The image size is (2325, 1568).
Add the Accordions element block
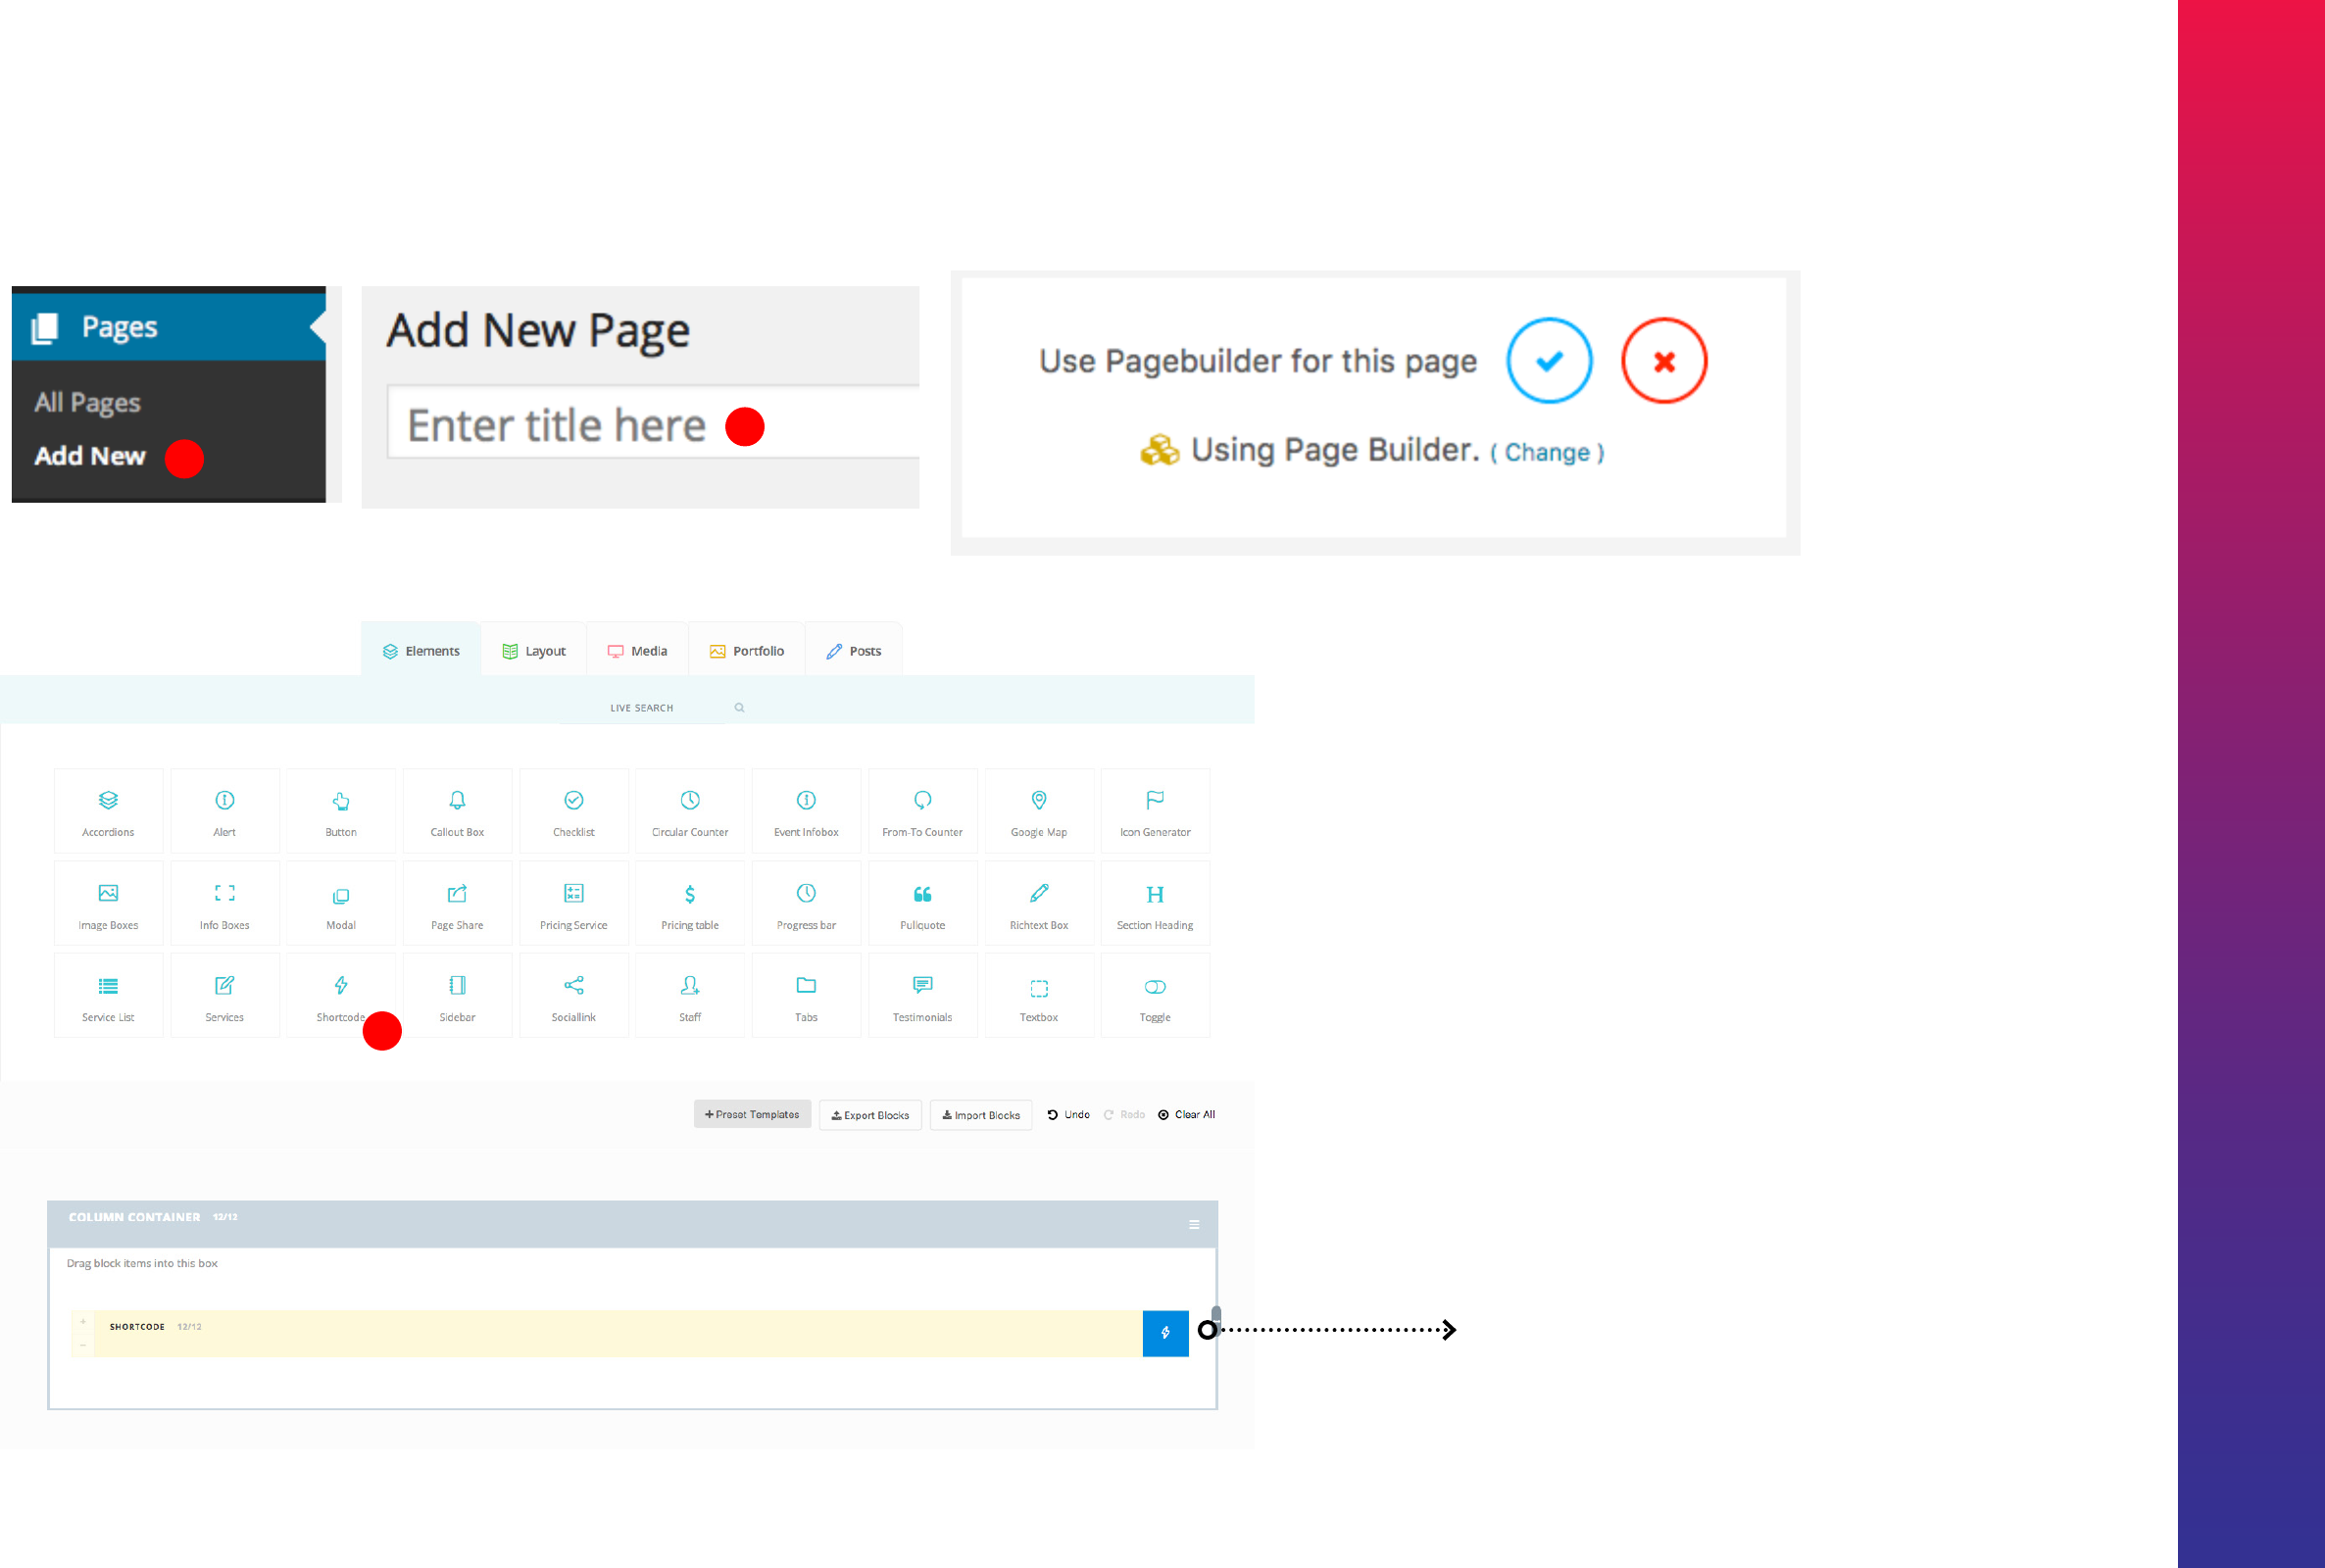click(x=108, y=811)
